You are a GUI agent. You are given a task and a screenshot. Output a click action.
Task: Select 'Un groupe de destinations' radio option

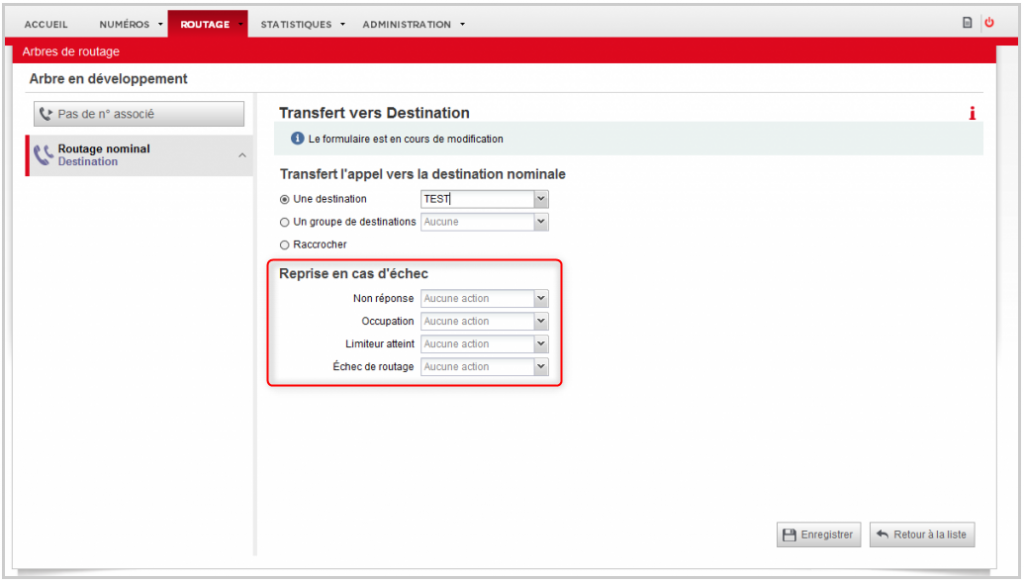pos(285,222)
